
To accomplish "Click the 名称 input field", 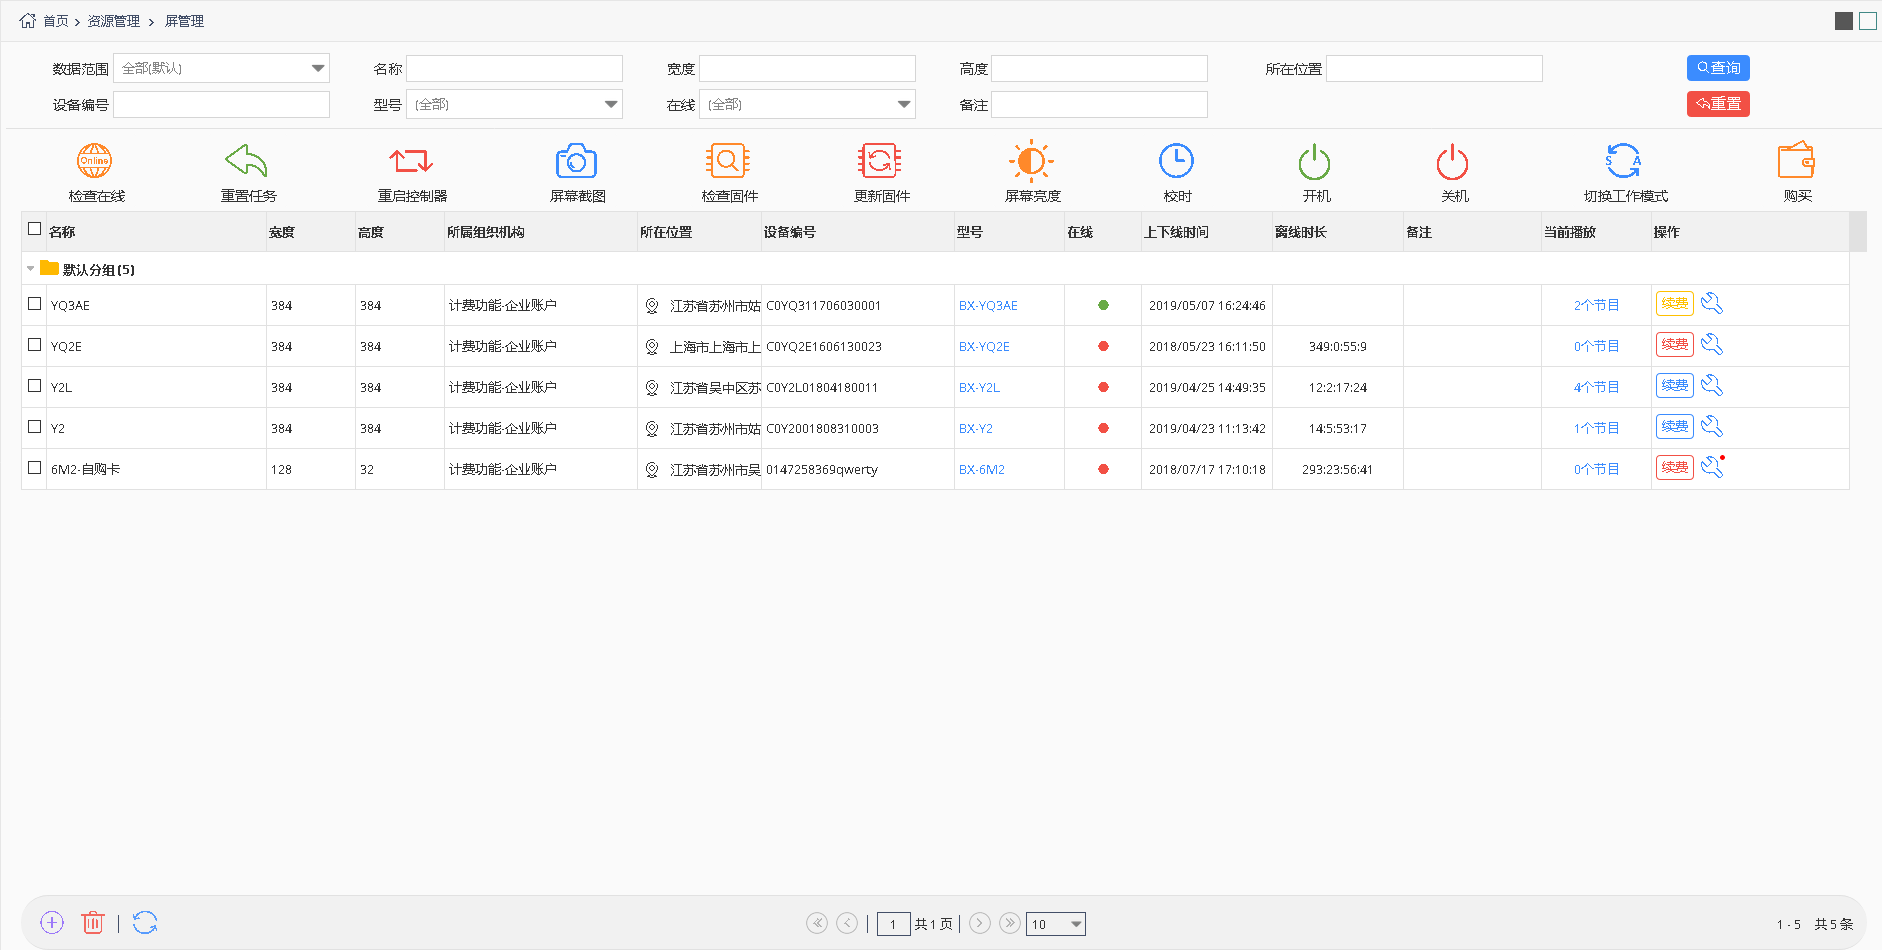I will [x=514, y=68].
